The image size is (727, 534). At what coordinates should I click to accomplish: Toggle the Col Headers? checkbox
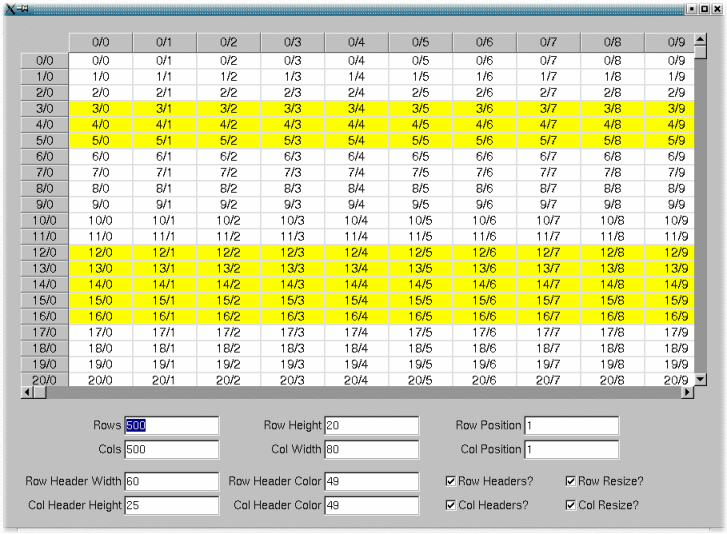coord(451,505)
